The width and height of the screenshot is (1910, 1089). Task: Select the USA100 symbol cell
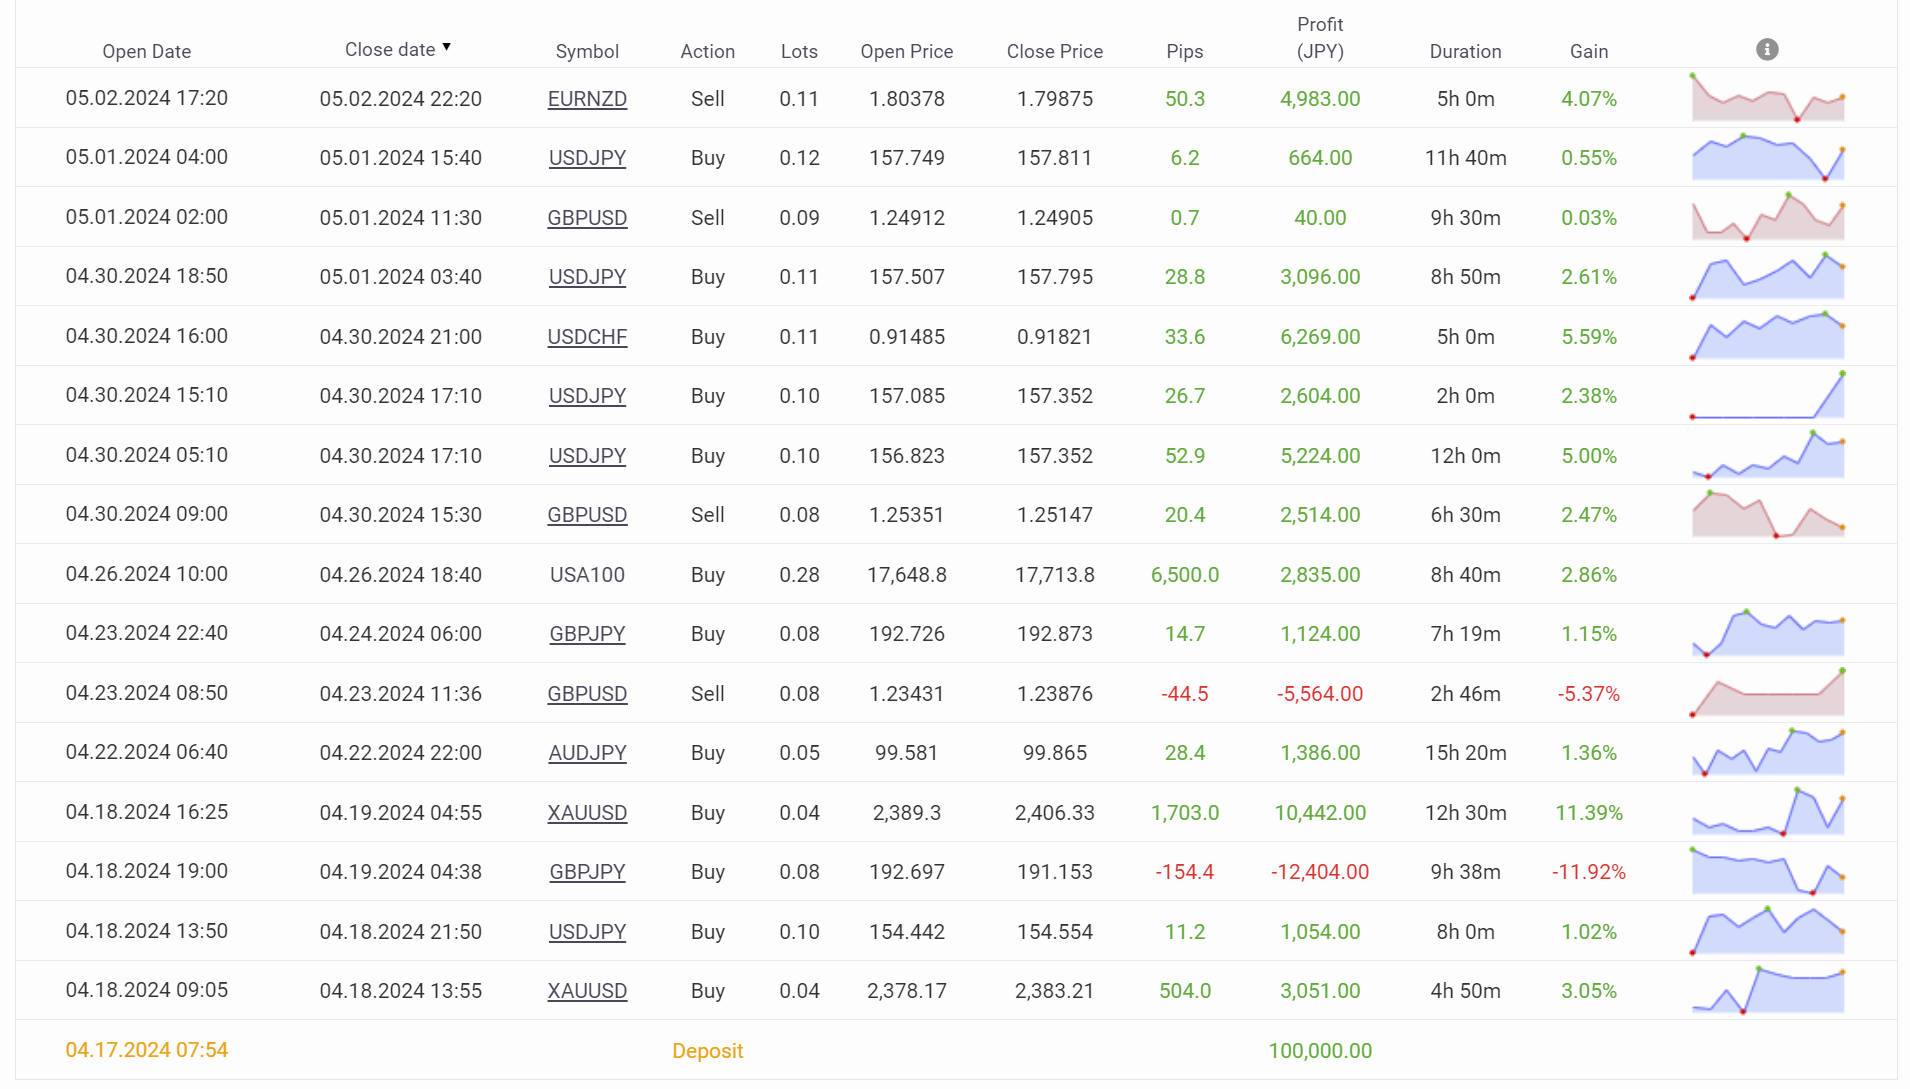point(587,575)
